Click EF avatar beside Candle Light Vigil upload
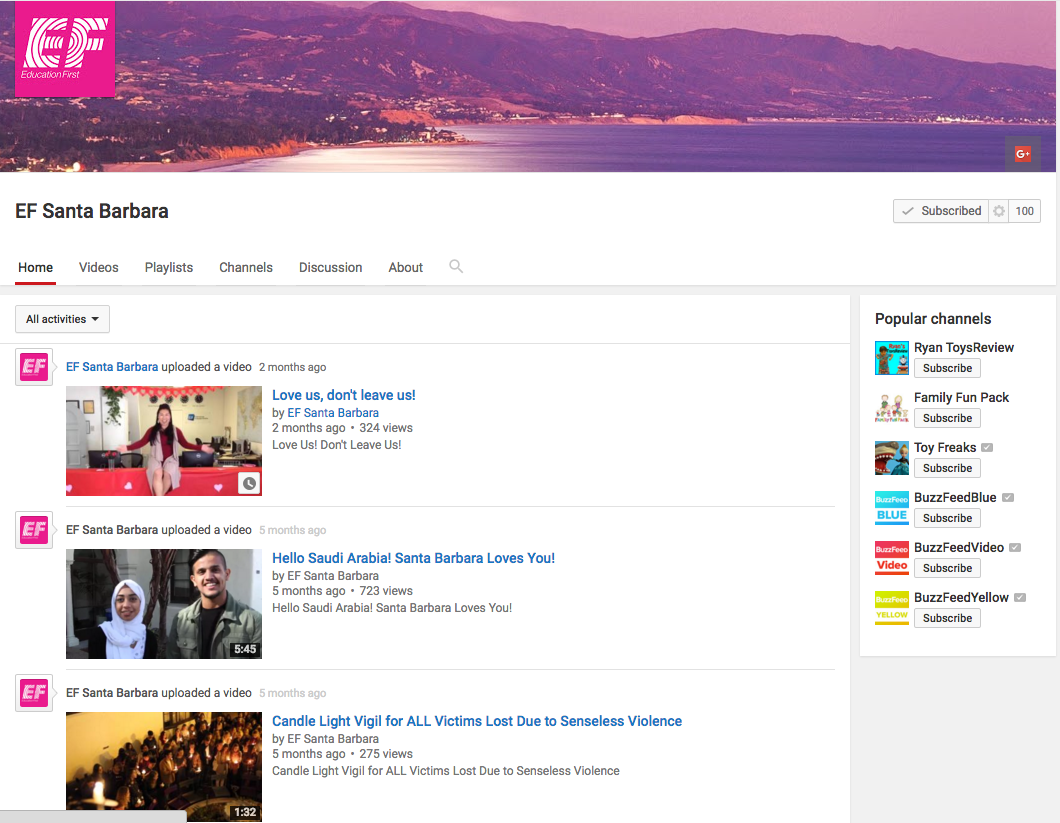Image resolution: width=1060 pixels, height=823 pixels. 34,693
